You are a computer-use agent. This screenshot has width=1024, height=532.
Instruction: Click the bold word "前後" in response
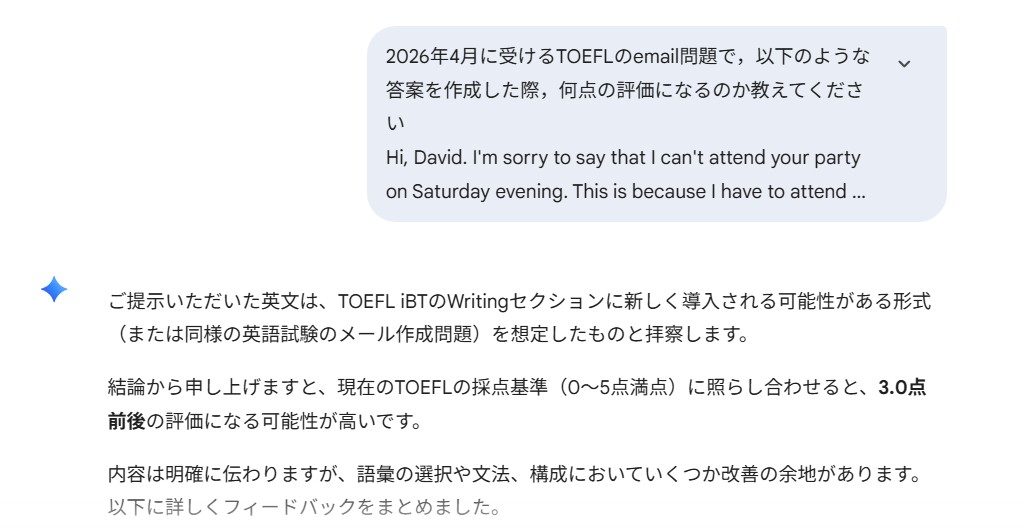126,423
